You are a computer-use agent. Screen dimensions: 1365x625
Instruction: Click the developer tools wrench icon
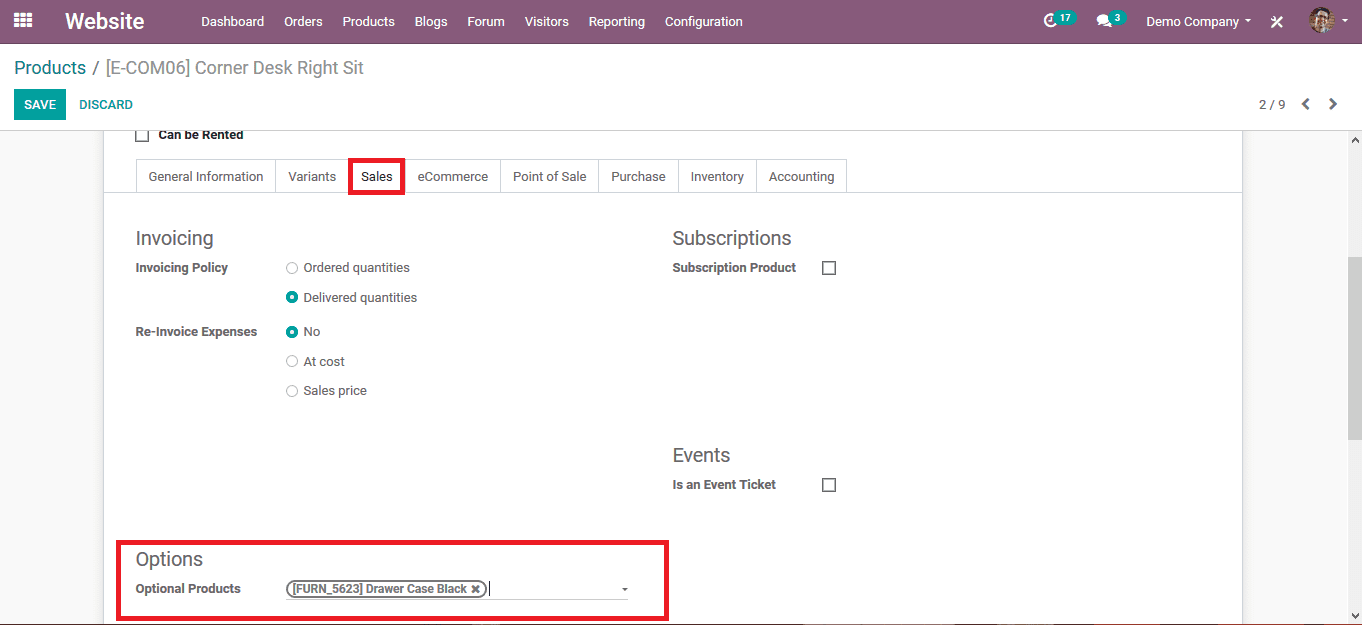click(1277, 22)
